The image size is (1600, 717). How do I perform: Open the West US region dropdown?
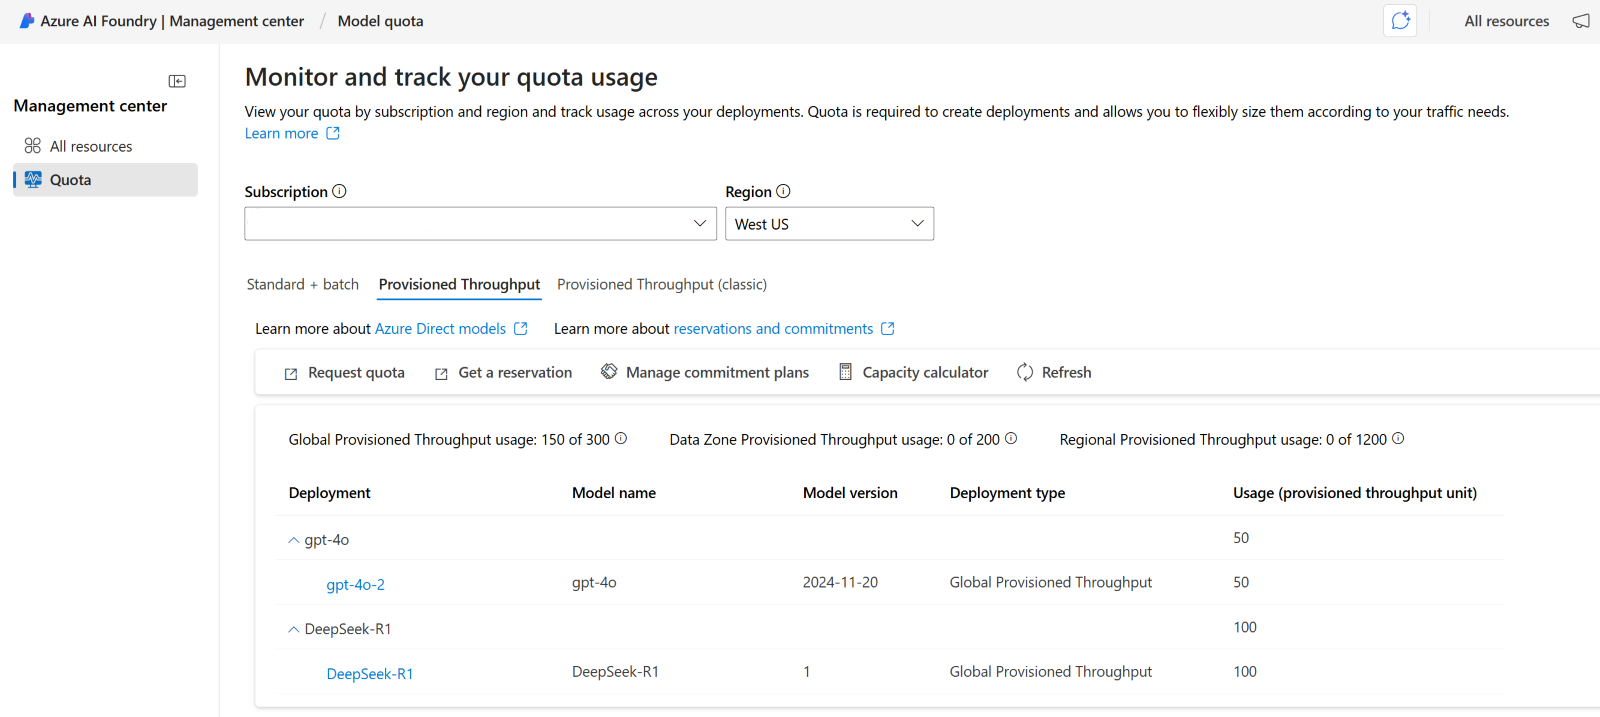click(829, 224)
